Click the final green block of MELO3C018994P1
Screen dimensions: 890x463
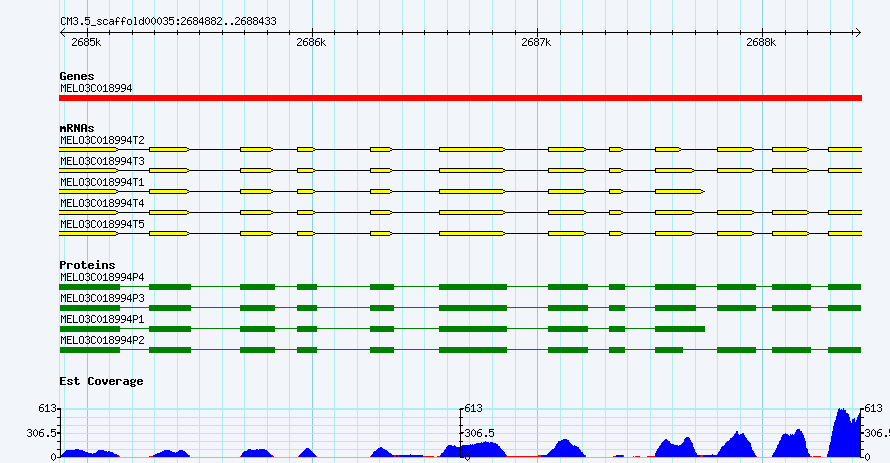680,329
